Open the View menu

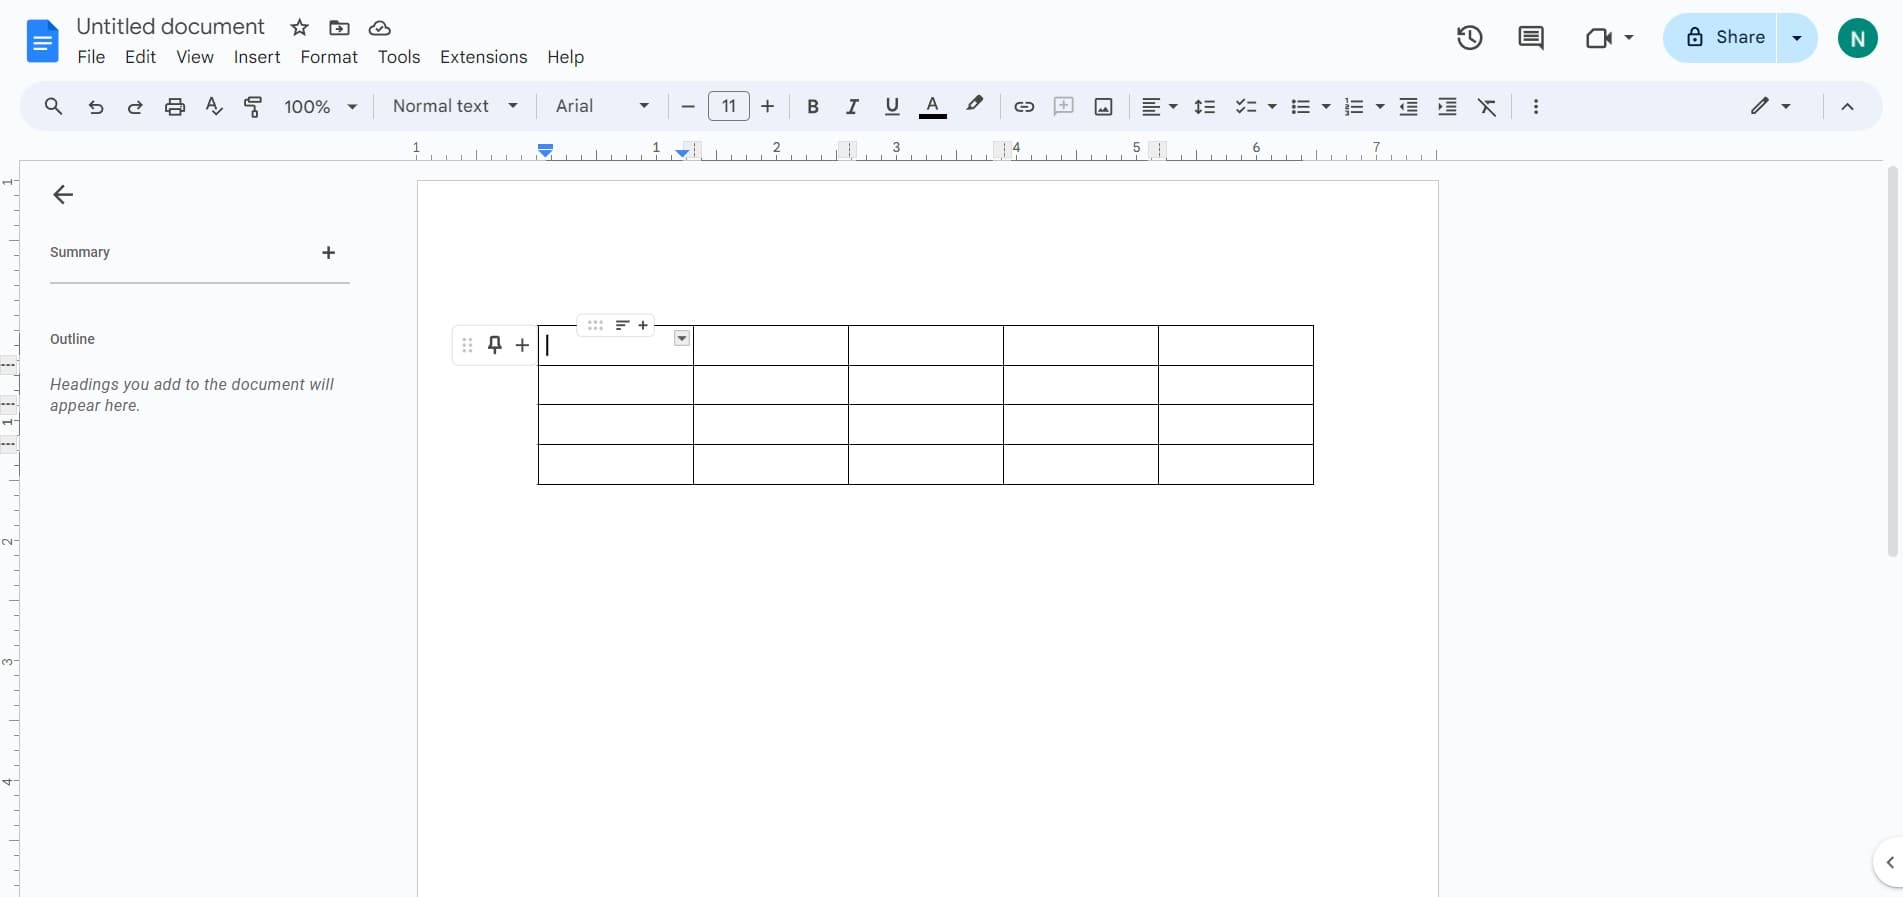[195, 57]
